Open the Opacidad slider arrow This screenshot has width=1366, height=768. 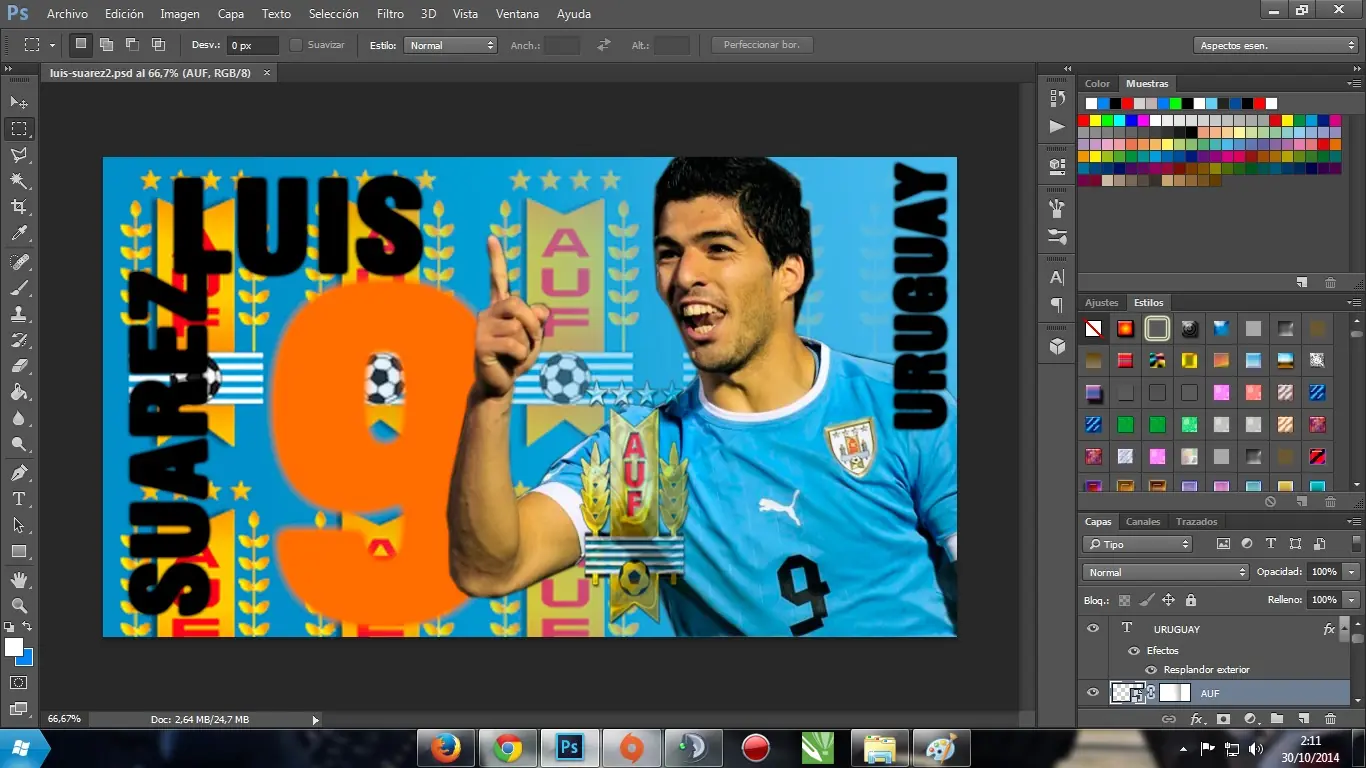[x=1352, y=572]
